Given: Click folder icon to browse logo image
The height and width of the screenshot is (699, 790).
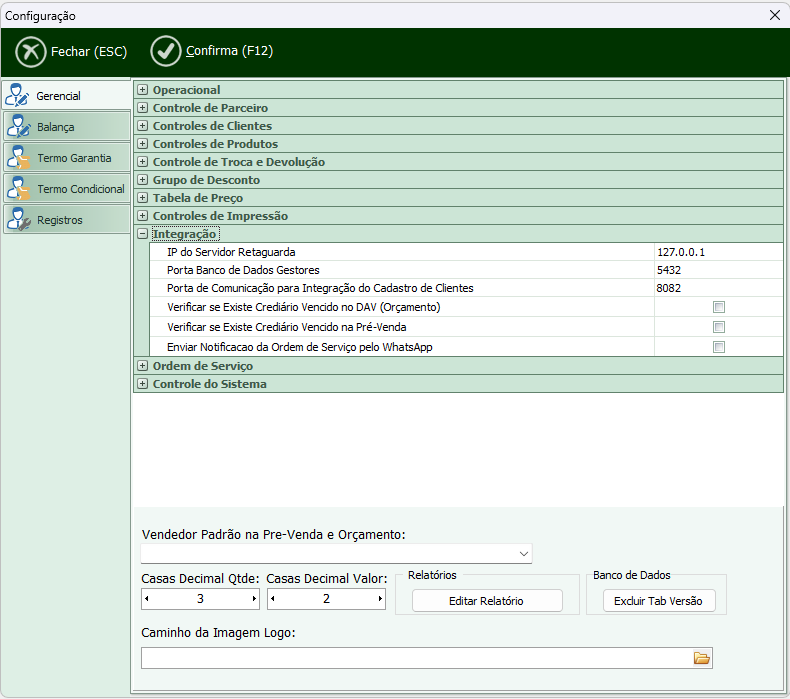Looking at the screenshot, I should tap(701, 657).
